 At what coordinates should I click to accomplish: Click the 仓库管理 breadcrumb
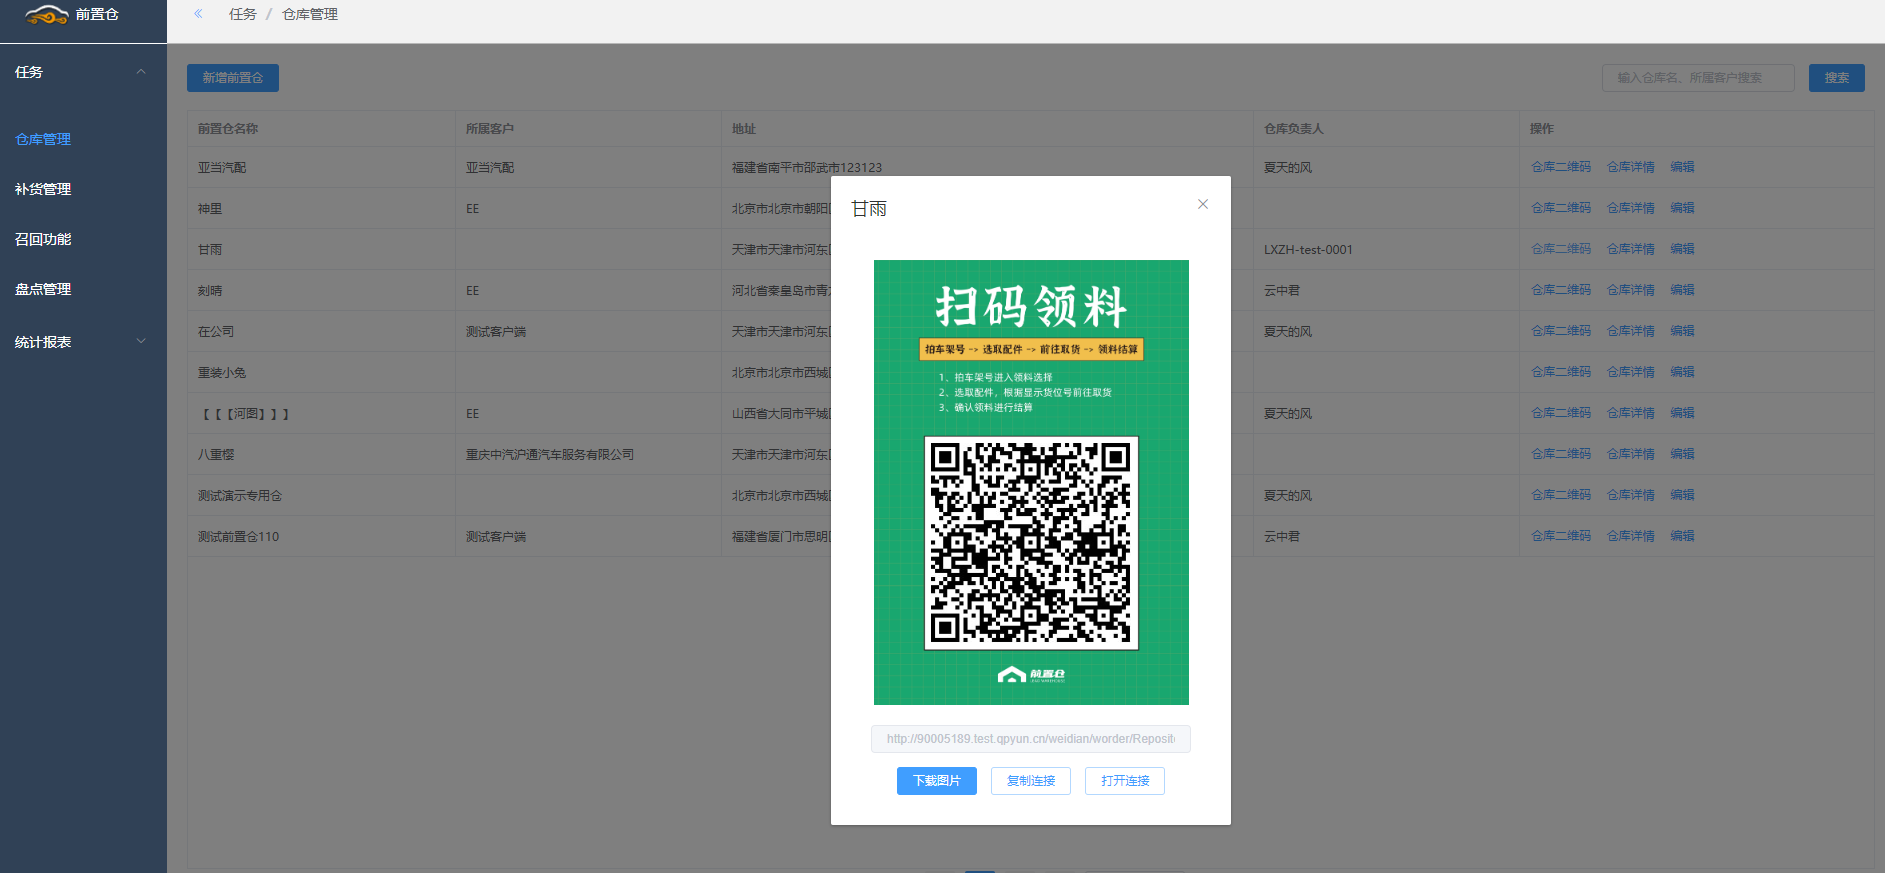[x=310, y=14]
